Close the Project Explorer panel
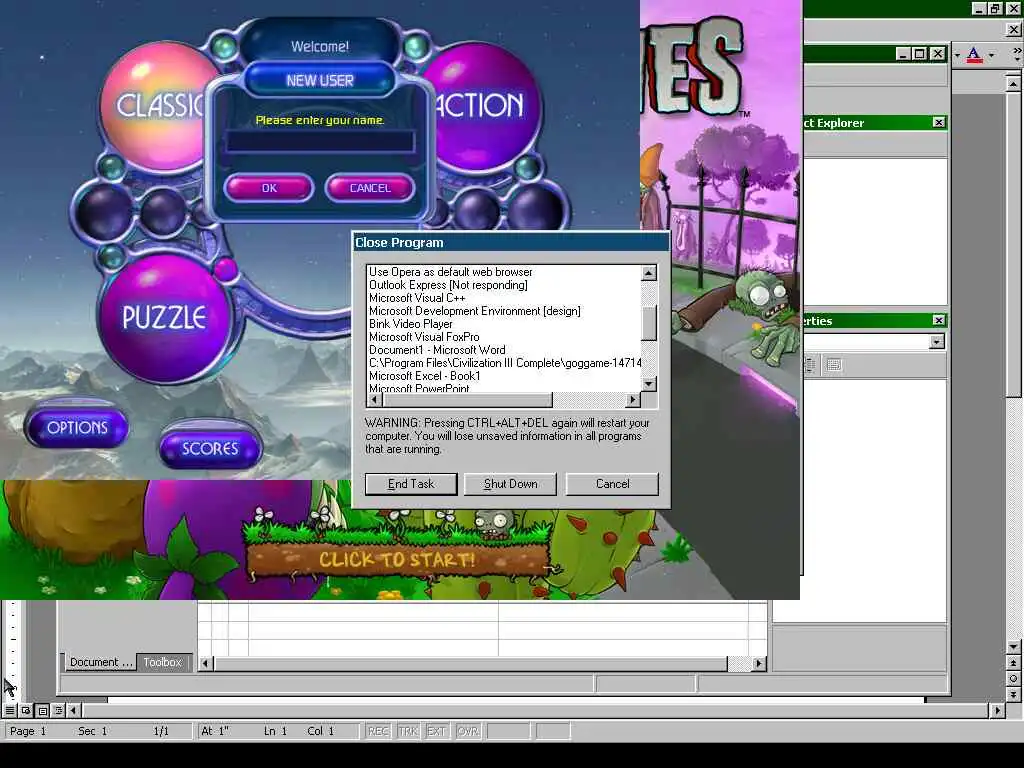 tap(938, 123)
